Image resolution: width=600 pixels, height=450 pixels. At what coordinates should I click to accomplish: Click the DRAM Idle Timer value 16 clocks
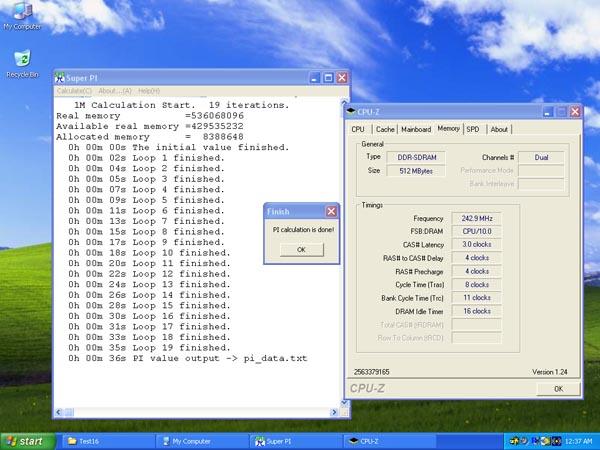[477, 311]
